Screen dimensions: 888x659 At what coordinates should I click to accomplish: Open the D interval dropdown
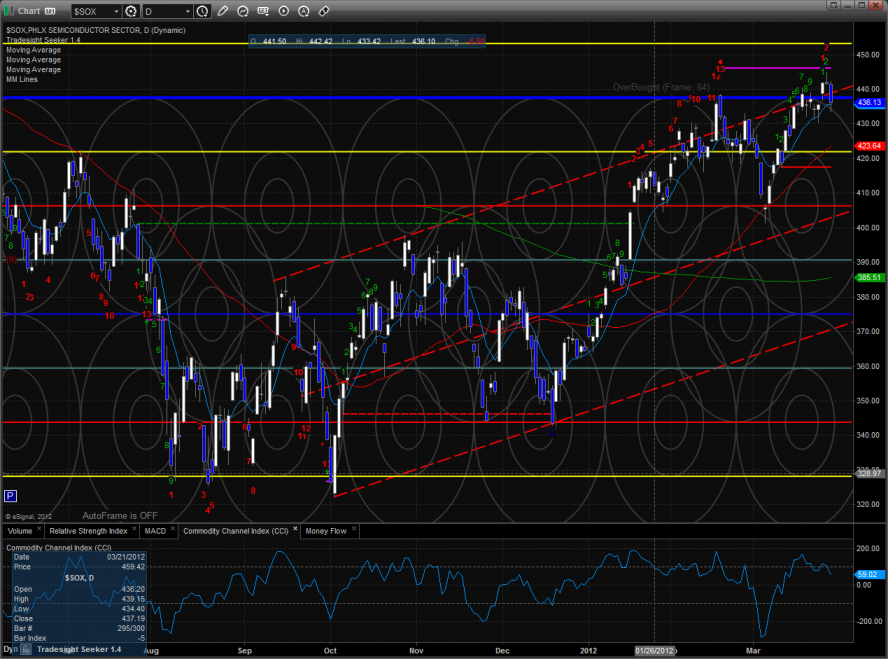click(187, 11)
